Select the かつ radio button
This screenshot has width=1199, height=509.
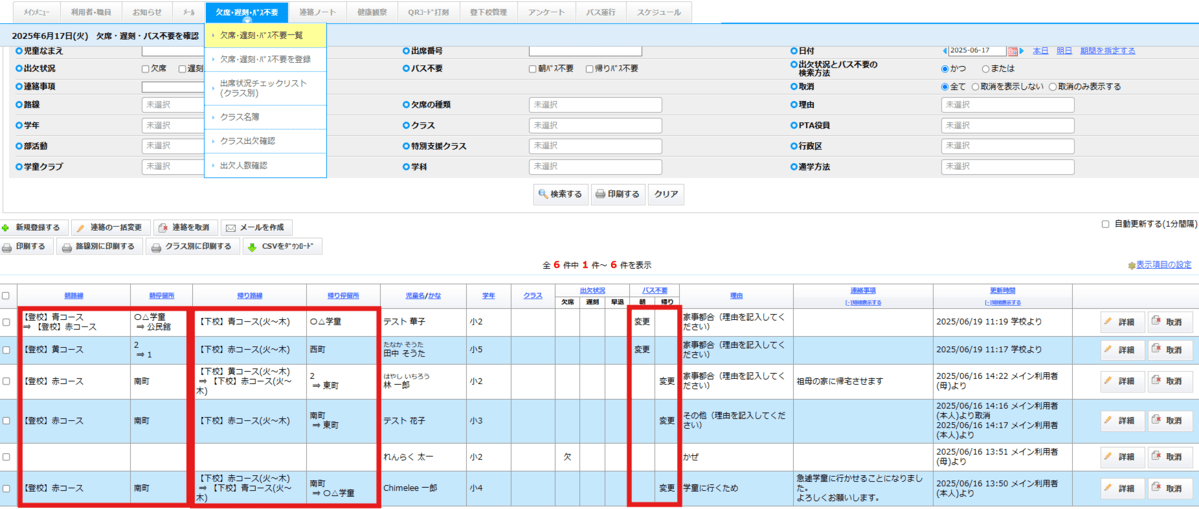coord(946,69)
